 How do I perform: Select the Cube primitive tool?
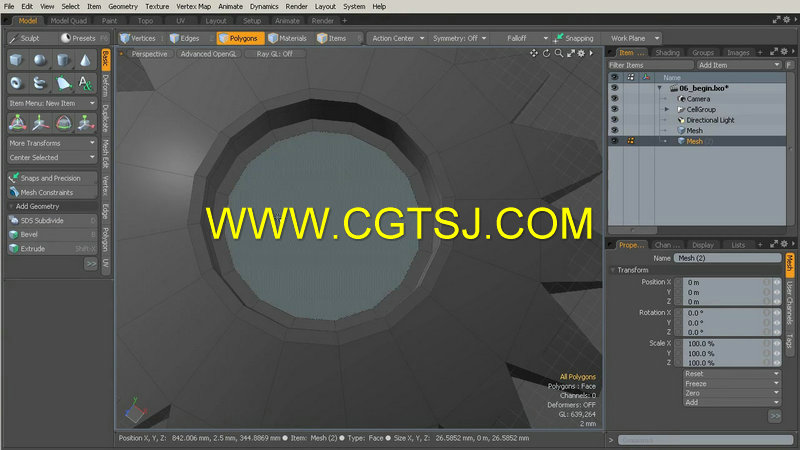[x=16, y=60]
